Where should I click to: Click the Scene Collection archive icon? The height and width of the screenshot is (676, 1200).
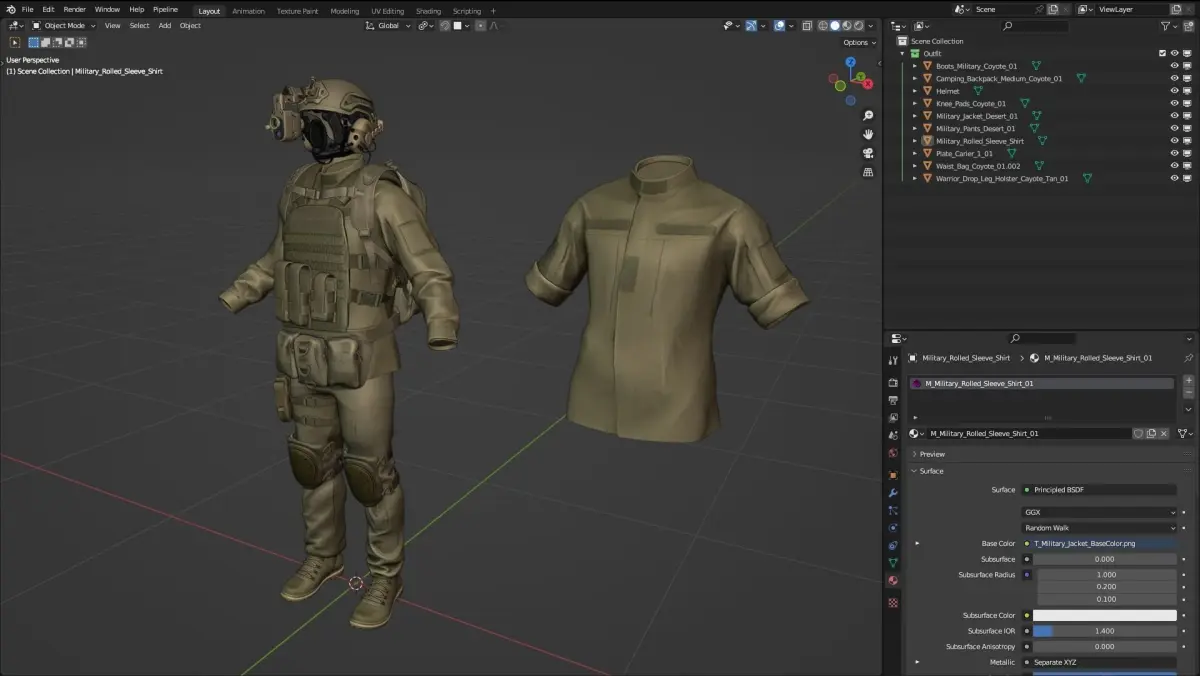pyautogui.click(x=903, y=41)
